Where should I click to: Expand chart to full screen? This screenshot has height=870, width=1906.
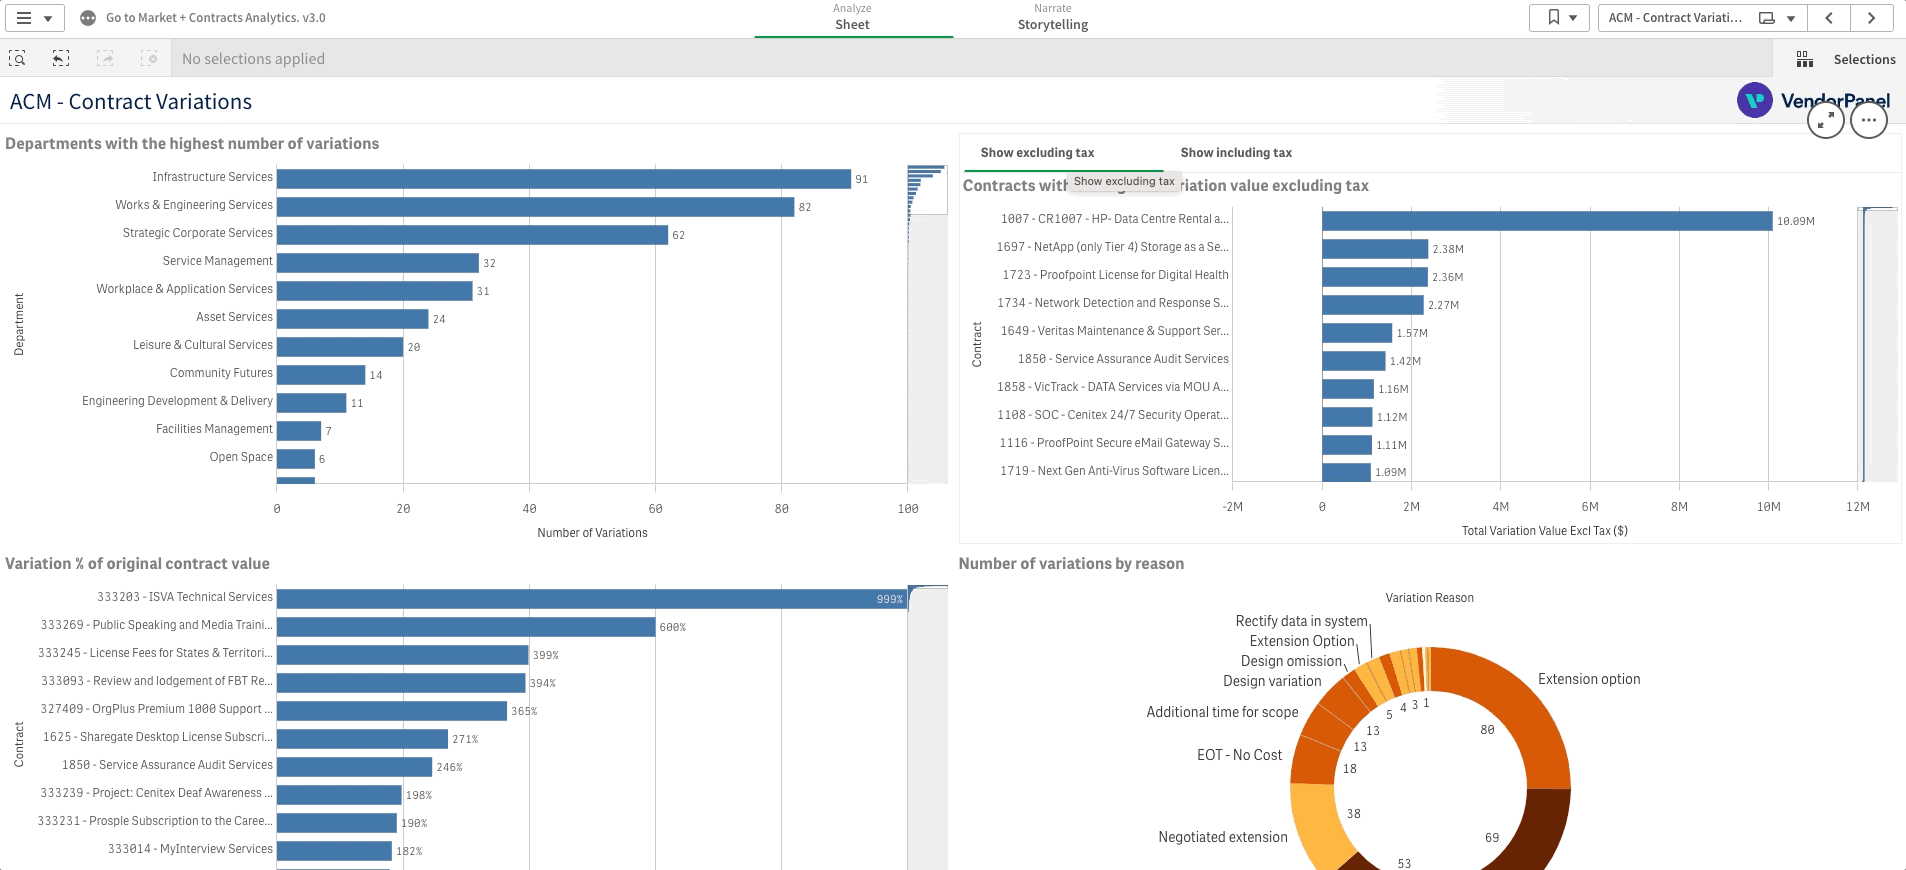click(x=1826, y=120)
